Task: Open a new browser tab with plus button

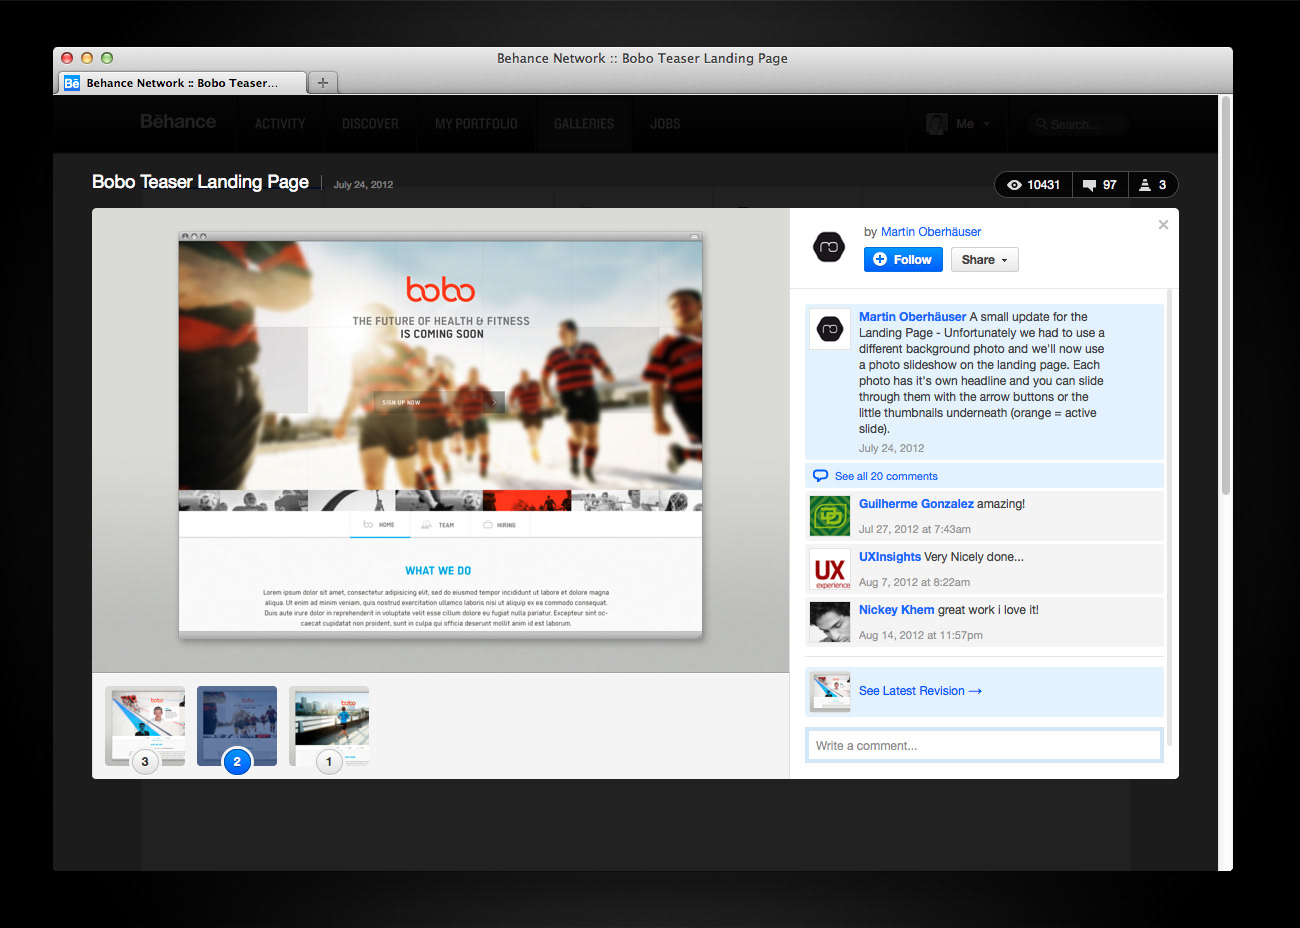Action: pyautogui.click(x=323, y=83)
